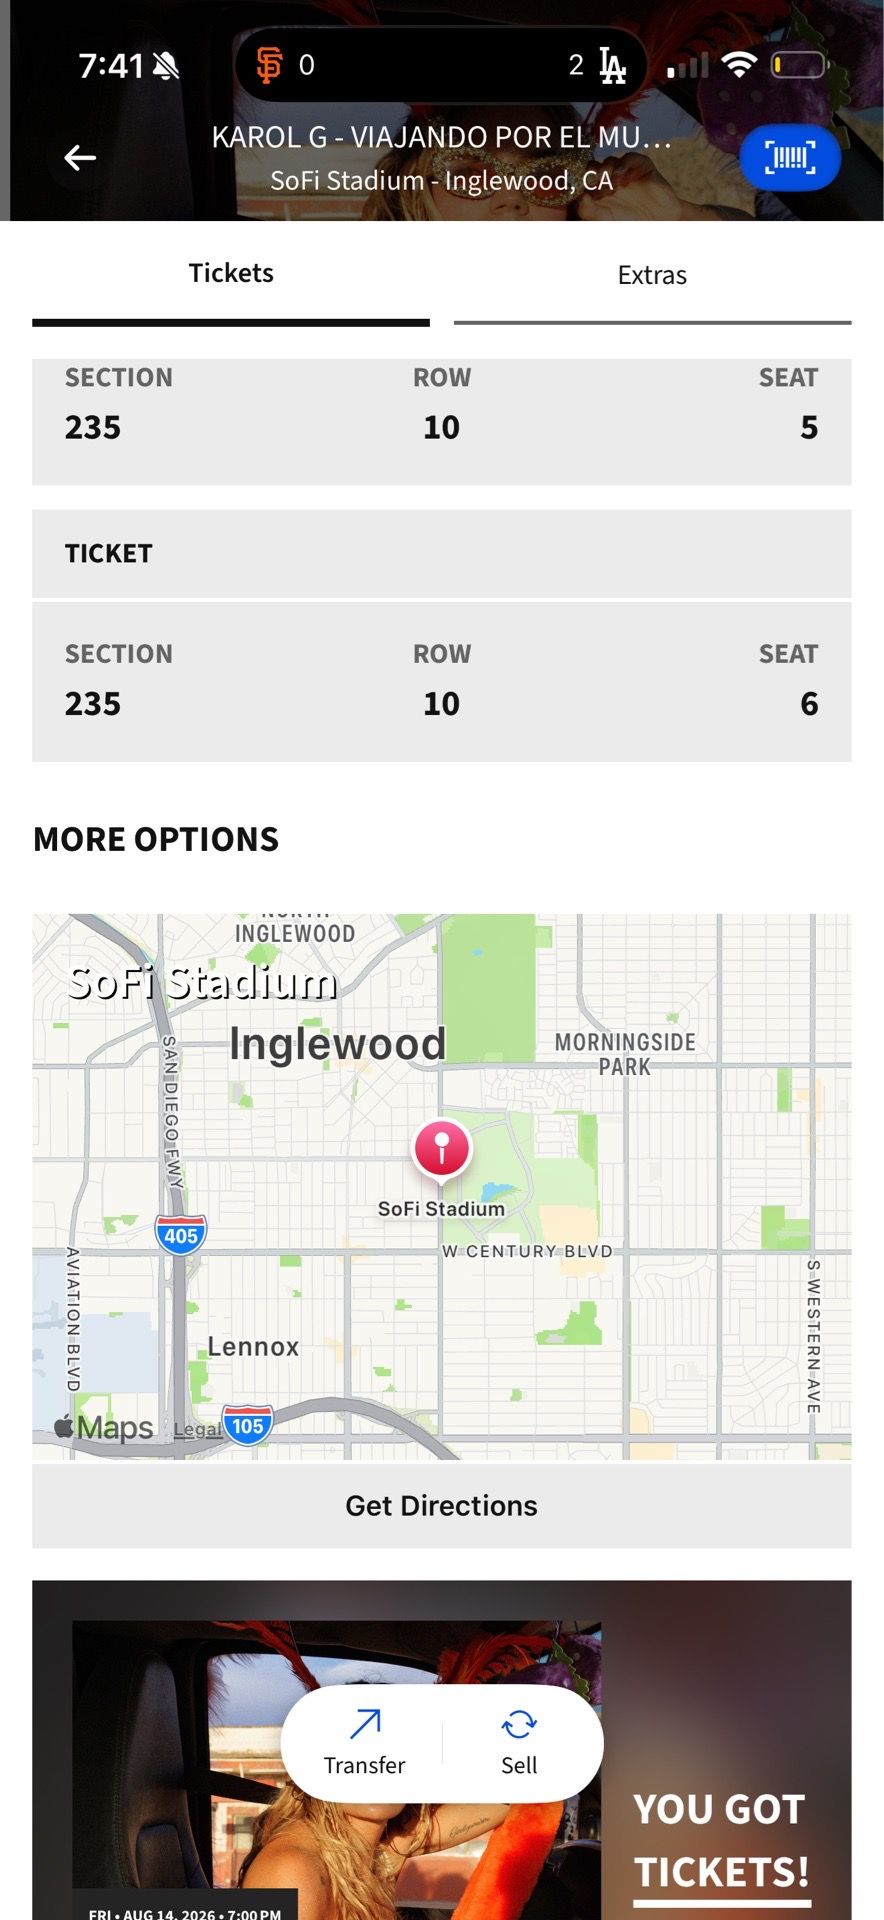The height and width of the screenshot is (1920, 884).
Task: Tap the Interstate 105 shield on map
Action: (x=248, y=1425)
